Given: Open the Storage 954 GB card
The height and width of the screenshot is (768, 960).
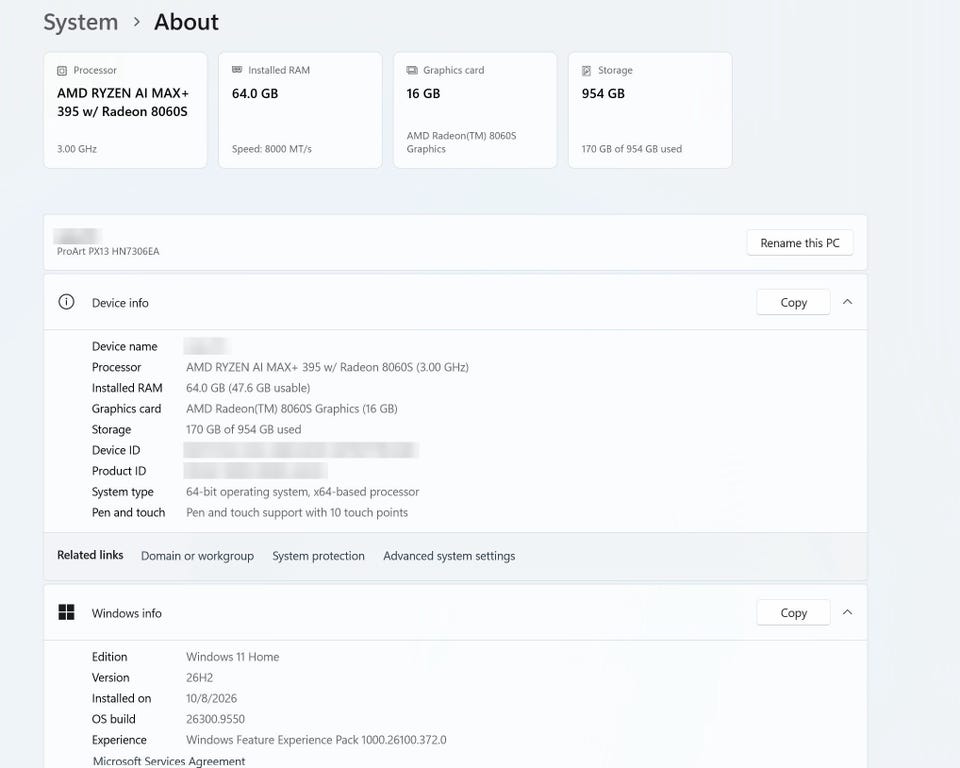Looking at the screenshot, I should pyautogui.click(x=650, y=110).
